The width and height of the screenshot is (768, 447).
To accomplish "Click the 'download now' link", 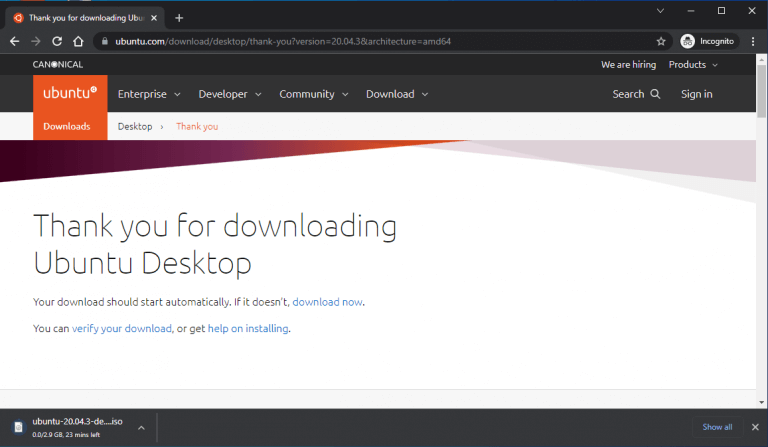I will (327, 302).
